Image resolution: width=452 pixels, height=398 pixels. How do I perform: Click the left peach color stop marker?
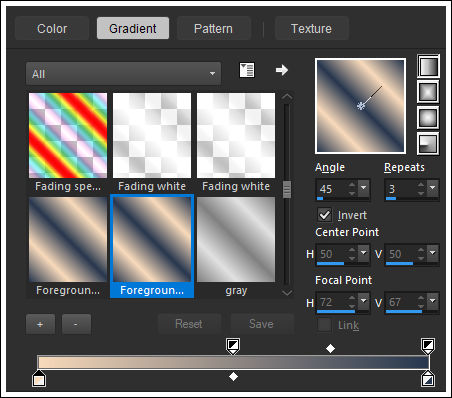coord(39,379)
